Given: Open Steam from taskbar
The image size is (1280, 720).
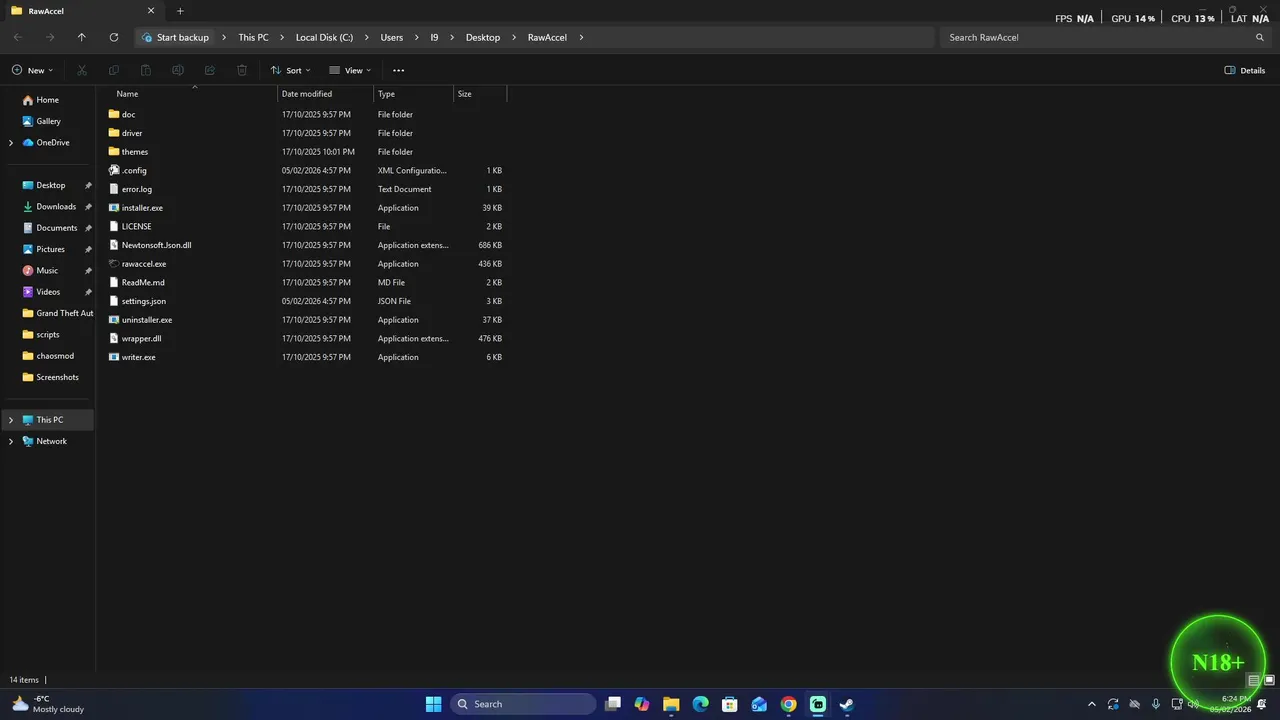Looking at the screenshot, I should [847, 704].
